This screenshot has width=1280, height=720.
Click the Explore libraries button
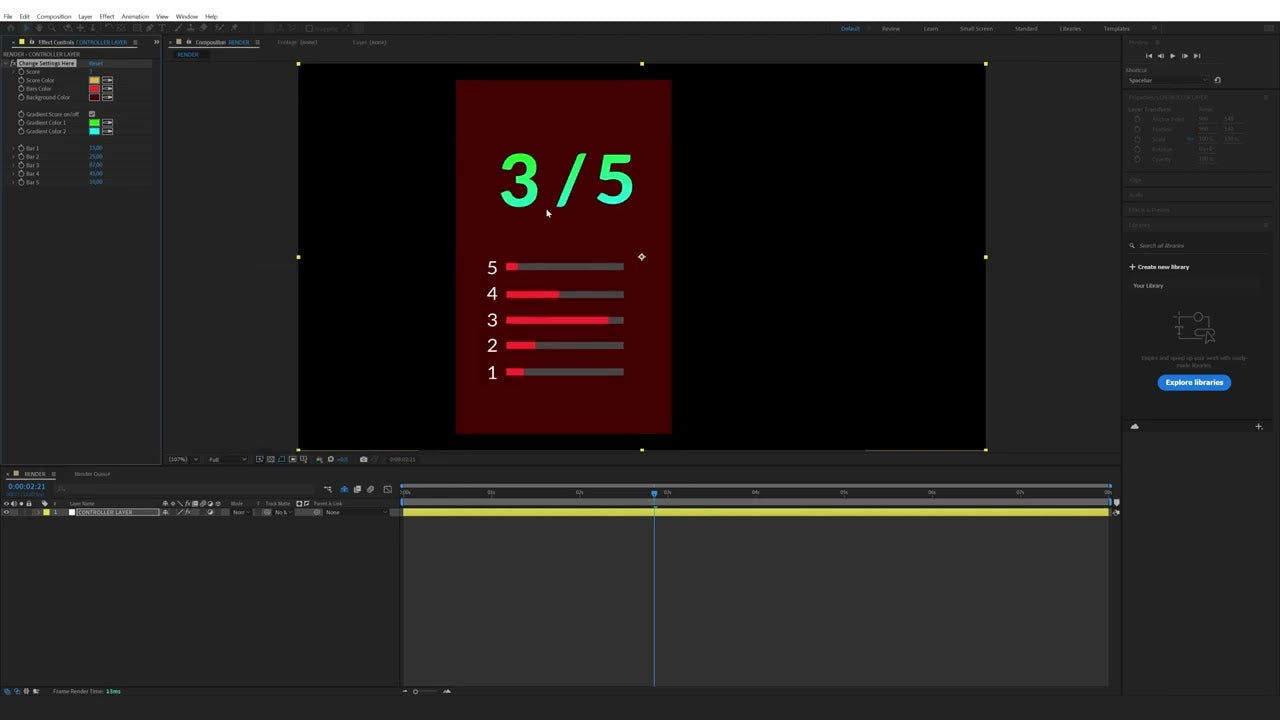(x=1194, y=382)
